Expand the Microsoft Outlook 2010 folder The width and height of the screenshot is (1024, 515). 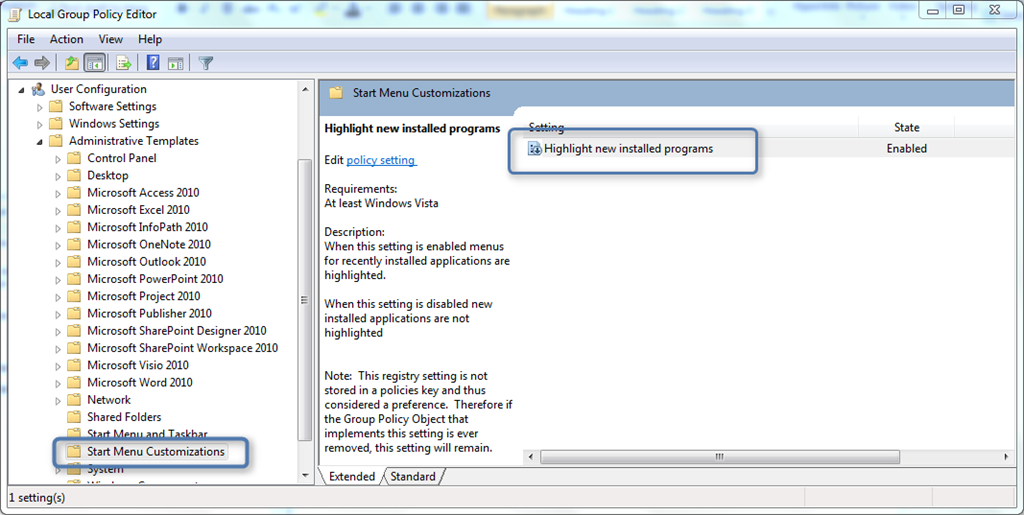click(x=58, y=262)
